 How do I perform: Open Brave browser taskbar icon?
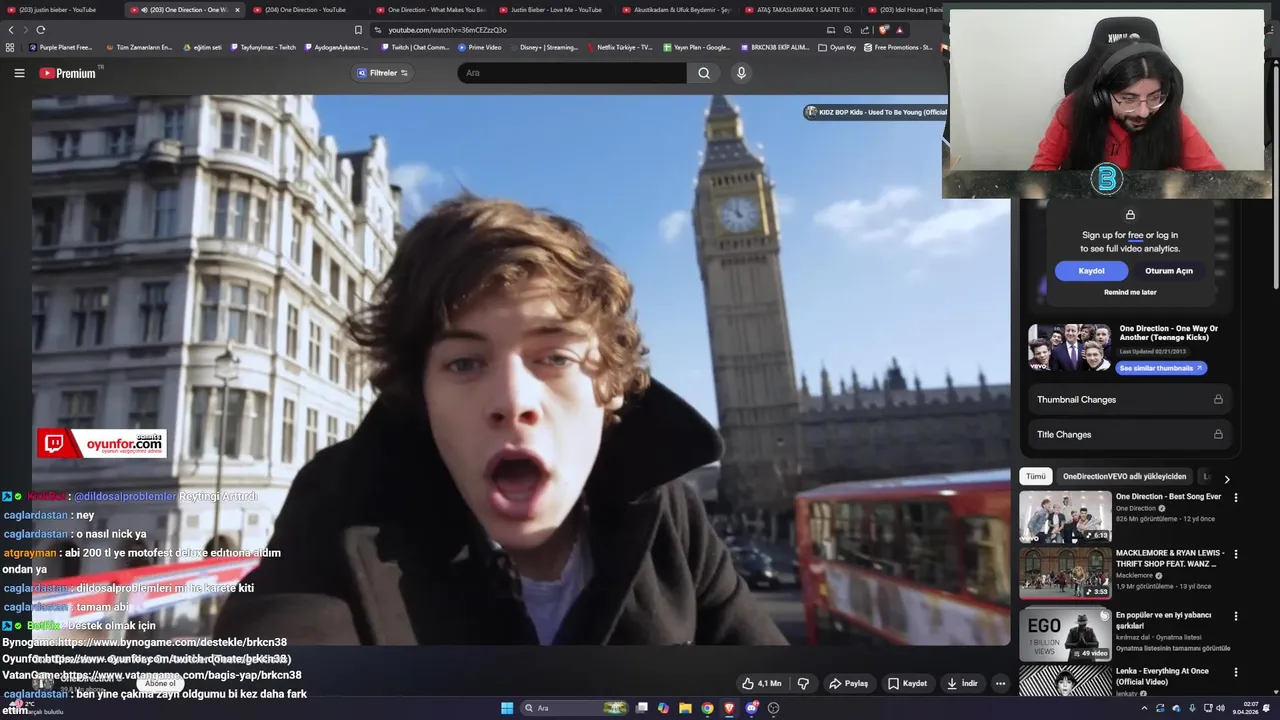[x=729, y=708]
